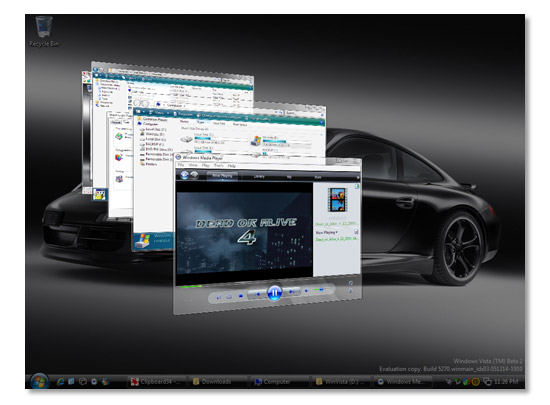Launch Internet Explorer from Quick Launch

60,382
